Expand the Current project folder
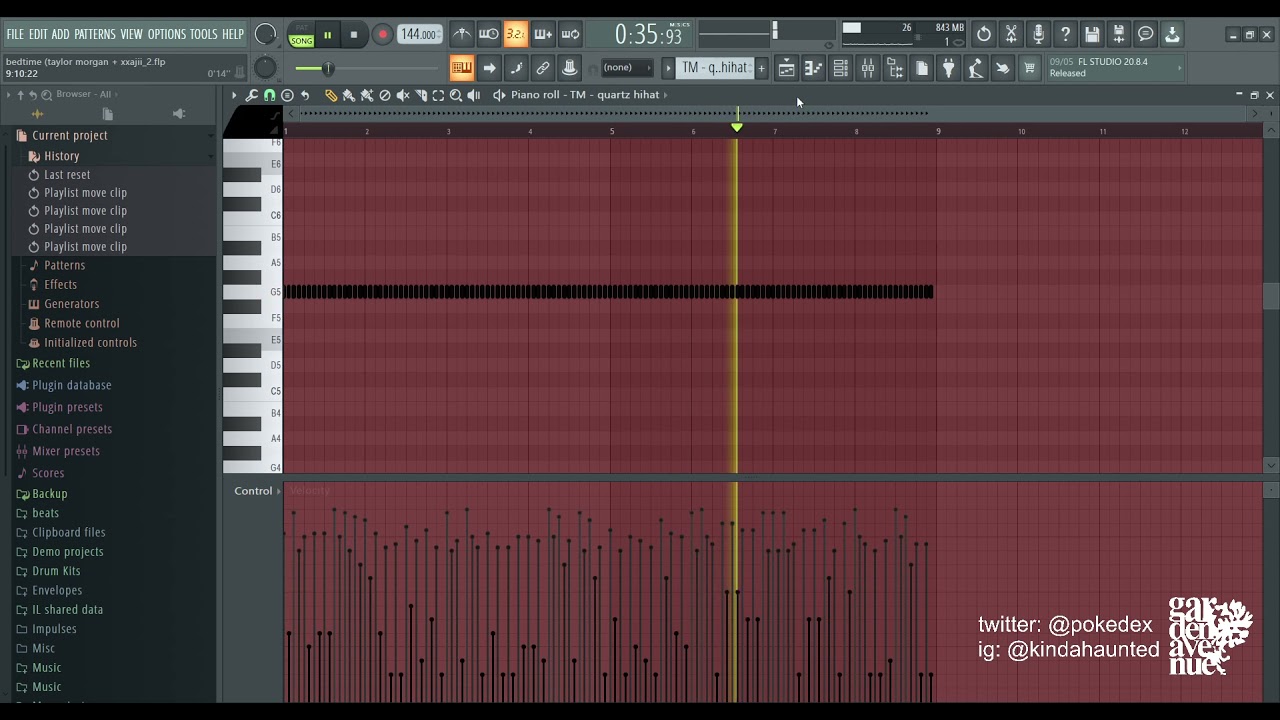 click(69, 136)
